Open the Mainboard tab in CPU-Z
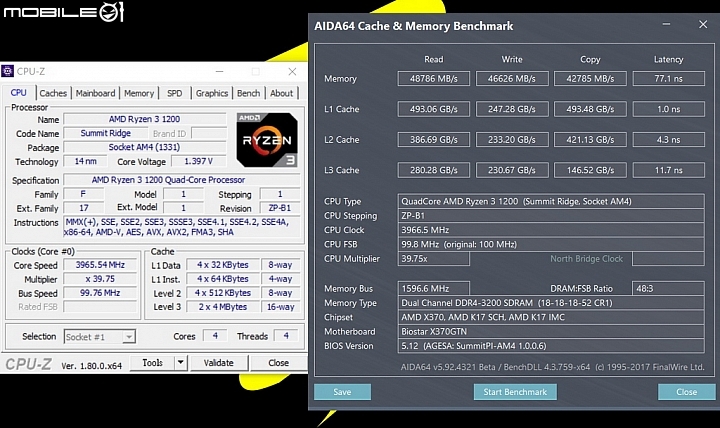 point(96,93)
